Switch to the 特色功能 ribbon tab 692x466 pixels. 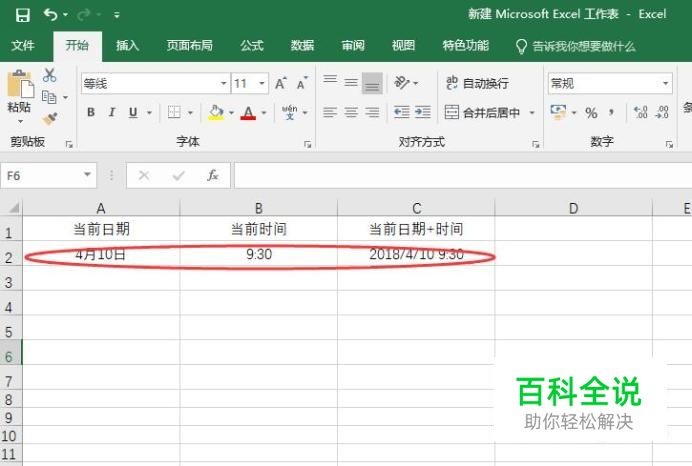pos(466,45)
